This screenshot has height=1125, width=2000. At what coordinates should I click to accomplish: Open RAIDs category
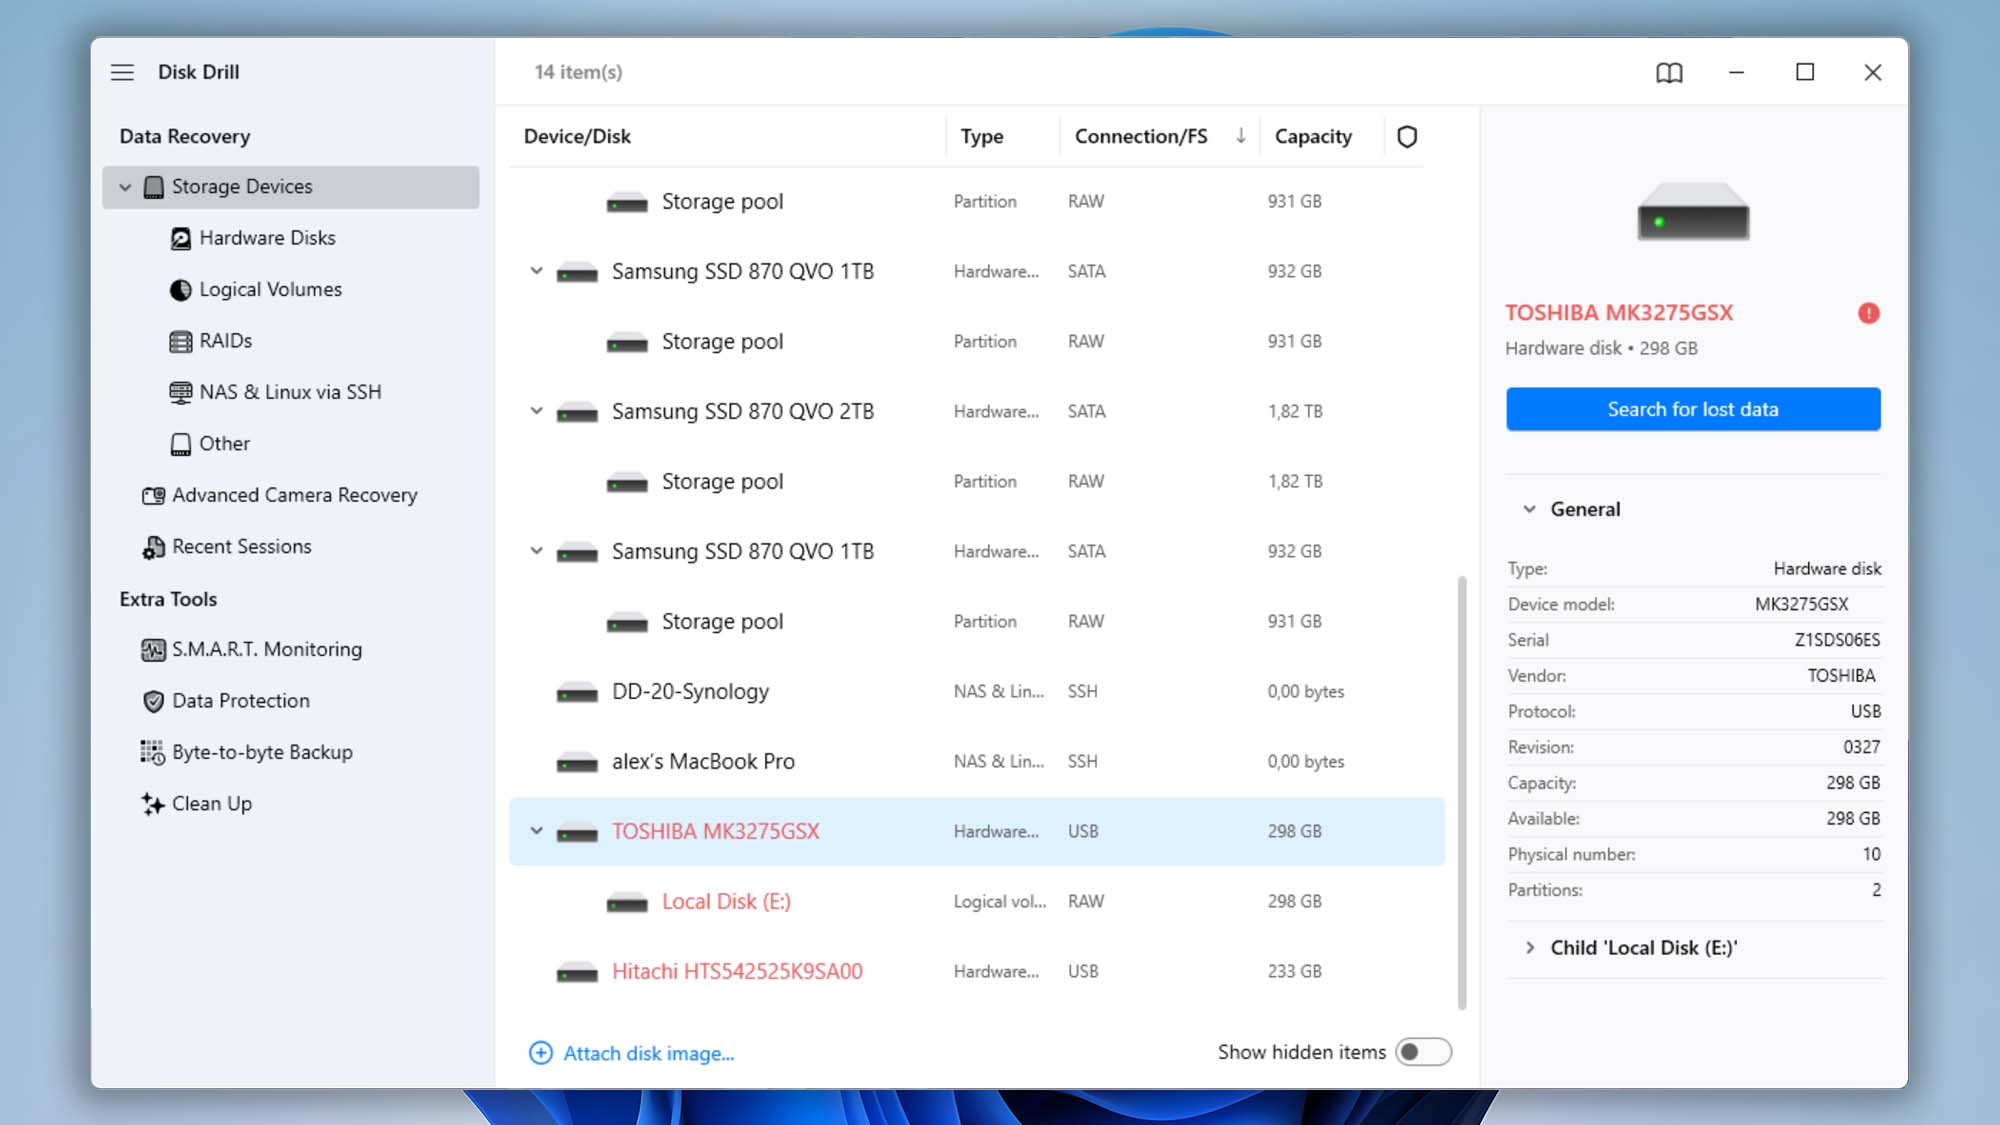[225, 341]
